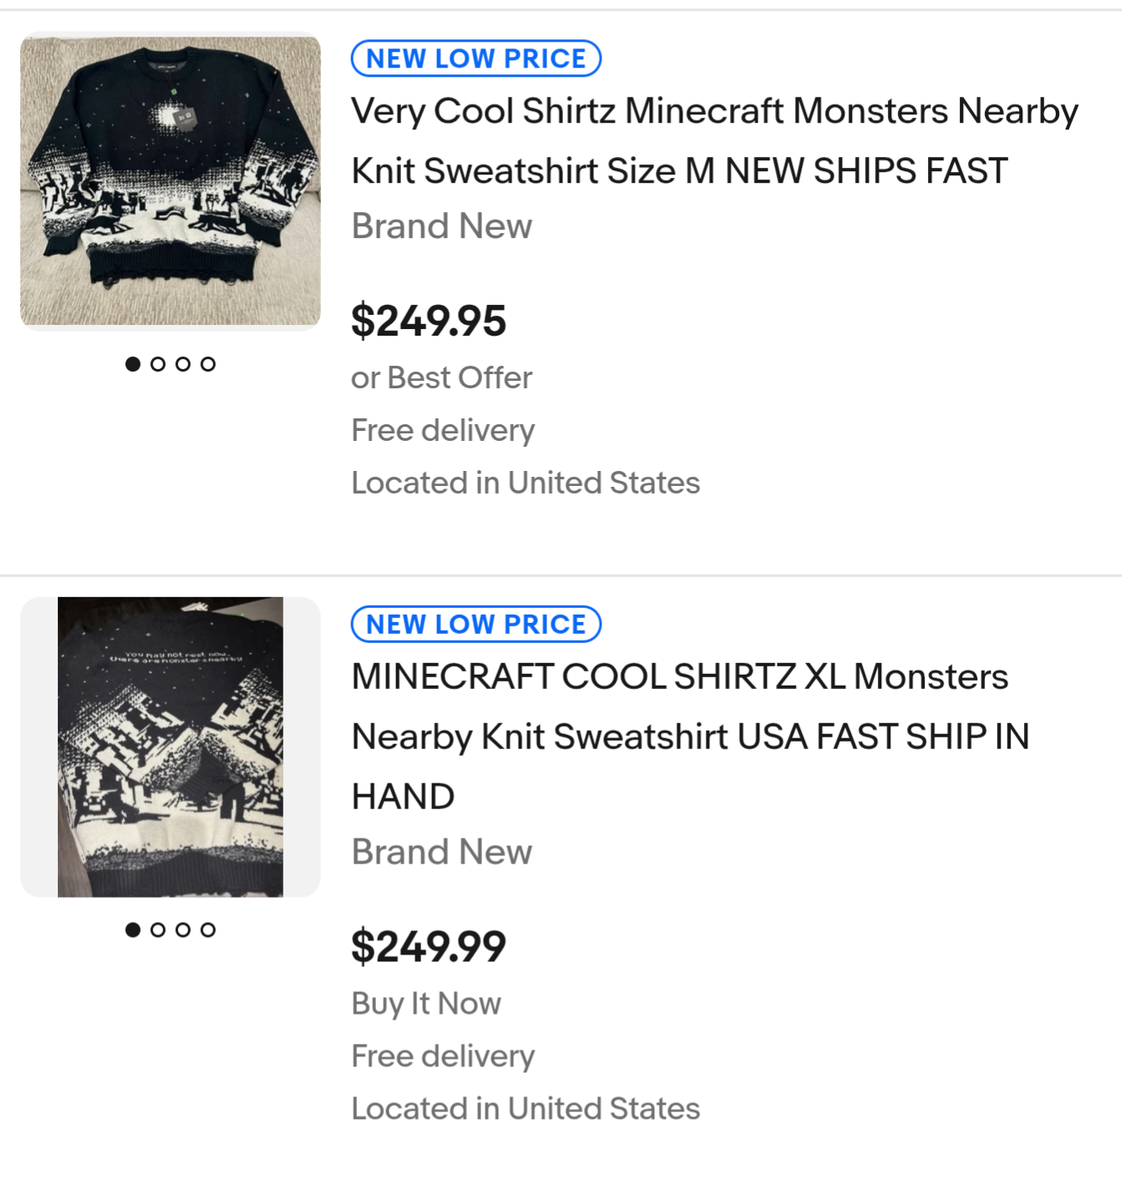Click 'Located in United States' under $249.99 listing
This screenshot has width=1122, height=1200.
click(525, 1108)
